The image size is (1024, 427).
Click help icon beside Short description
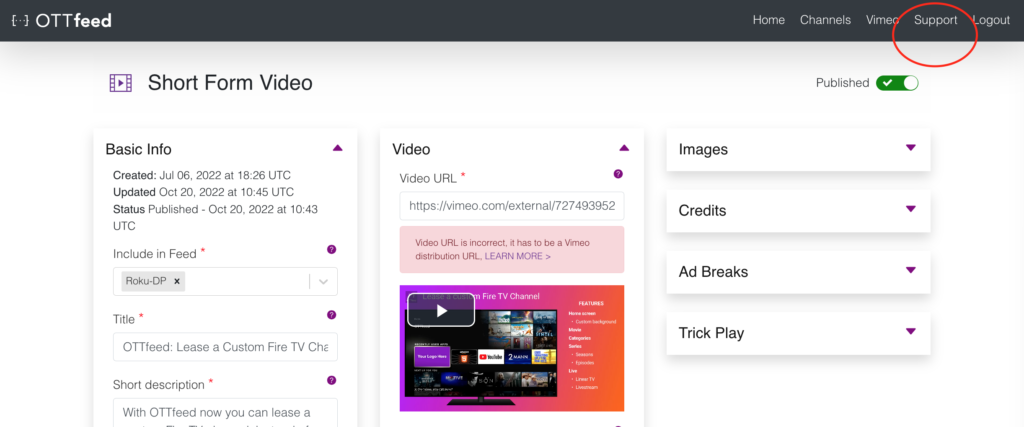331,381
